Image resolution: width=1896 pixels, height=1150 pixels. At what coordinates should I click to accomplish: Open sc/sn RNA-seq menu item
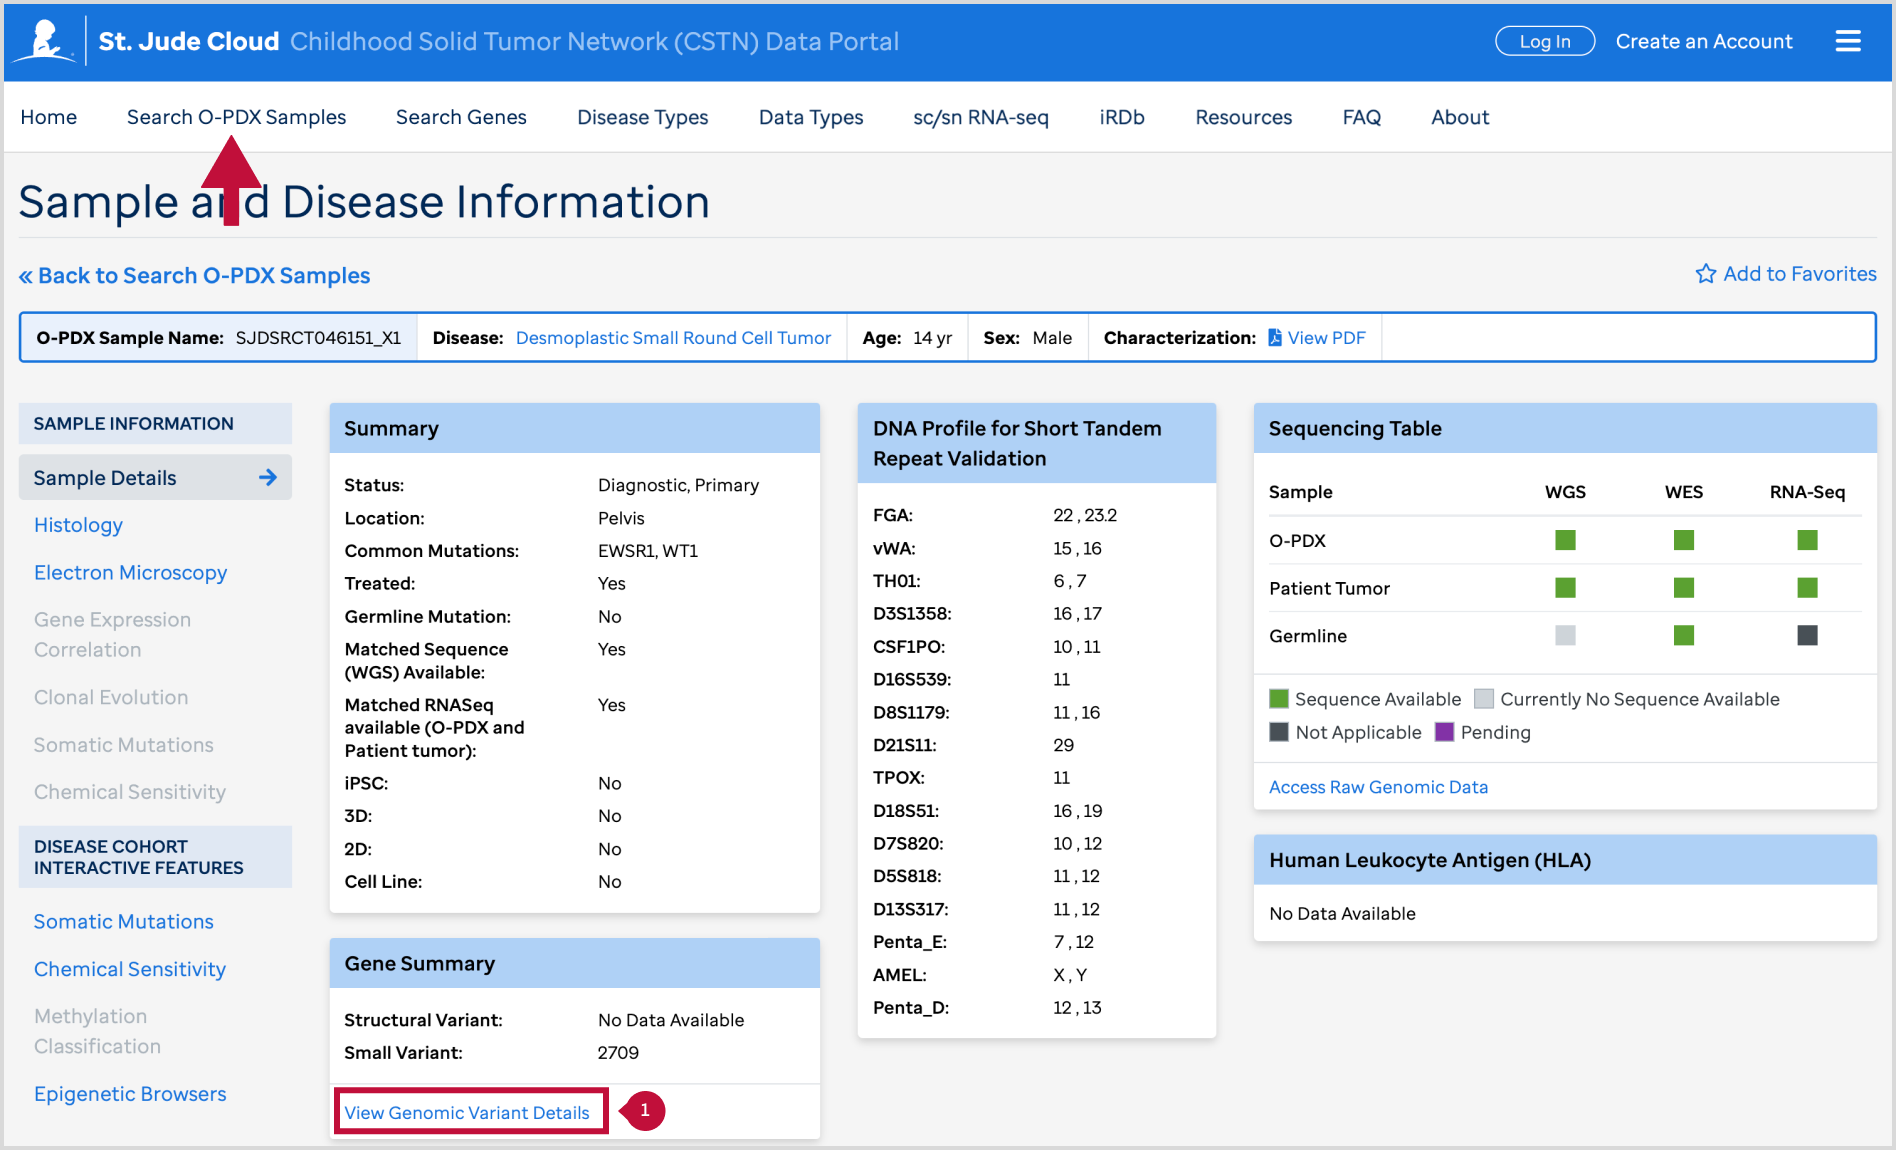(x=981, y=117)
